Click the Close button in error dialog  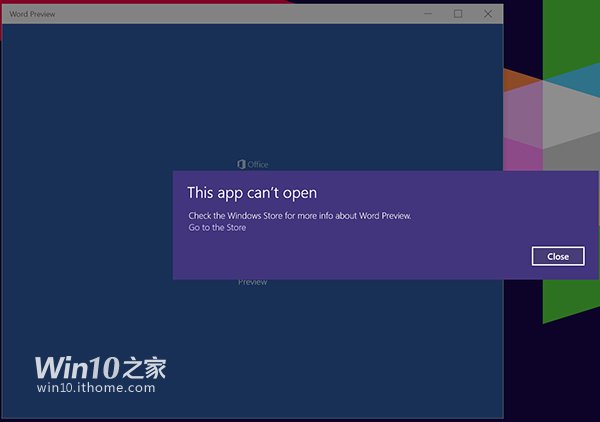click(x=558, y=256)
